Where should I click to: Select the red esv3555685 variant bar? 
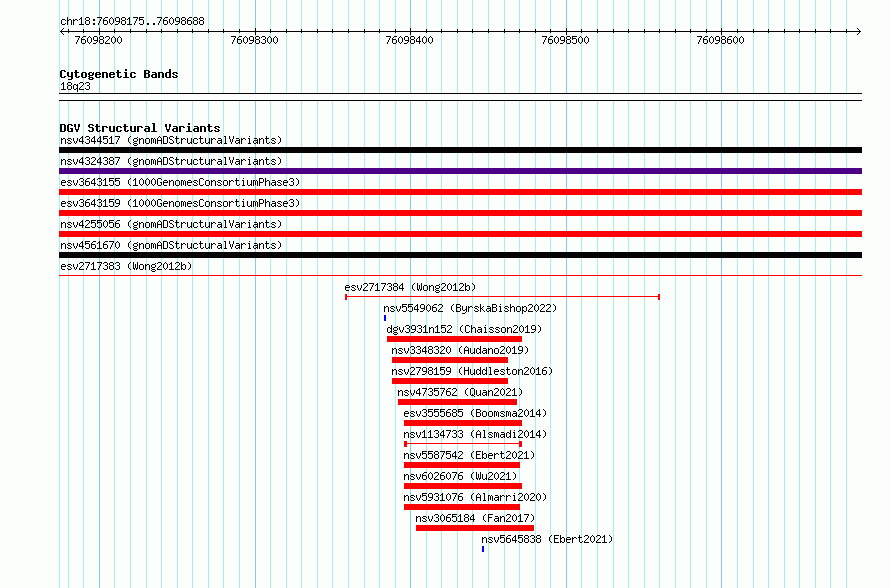point(463,423)
